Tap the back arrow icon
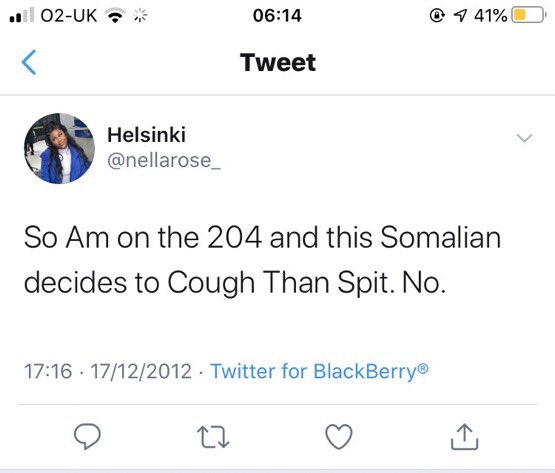Image resolution: width=555 pixels, height=473 pixels. (29, 62)
